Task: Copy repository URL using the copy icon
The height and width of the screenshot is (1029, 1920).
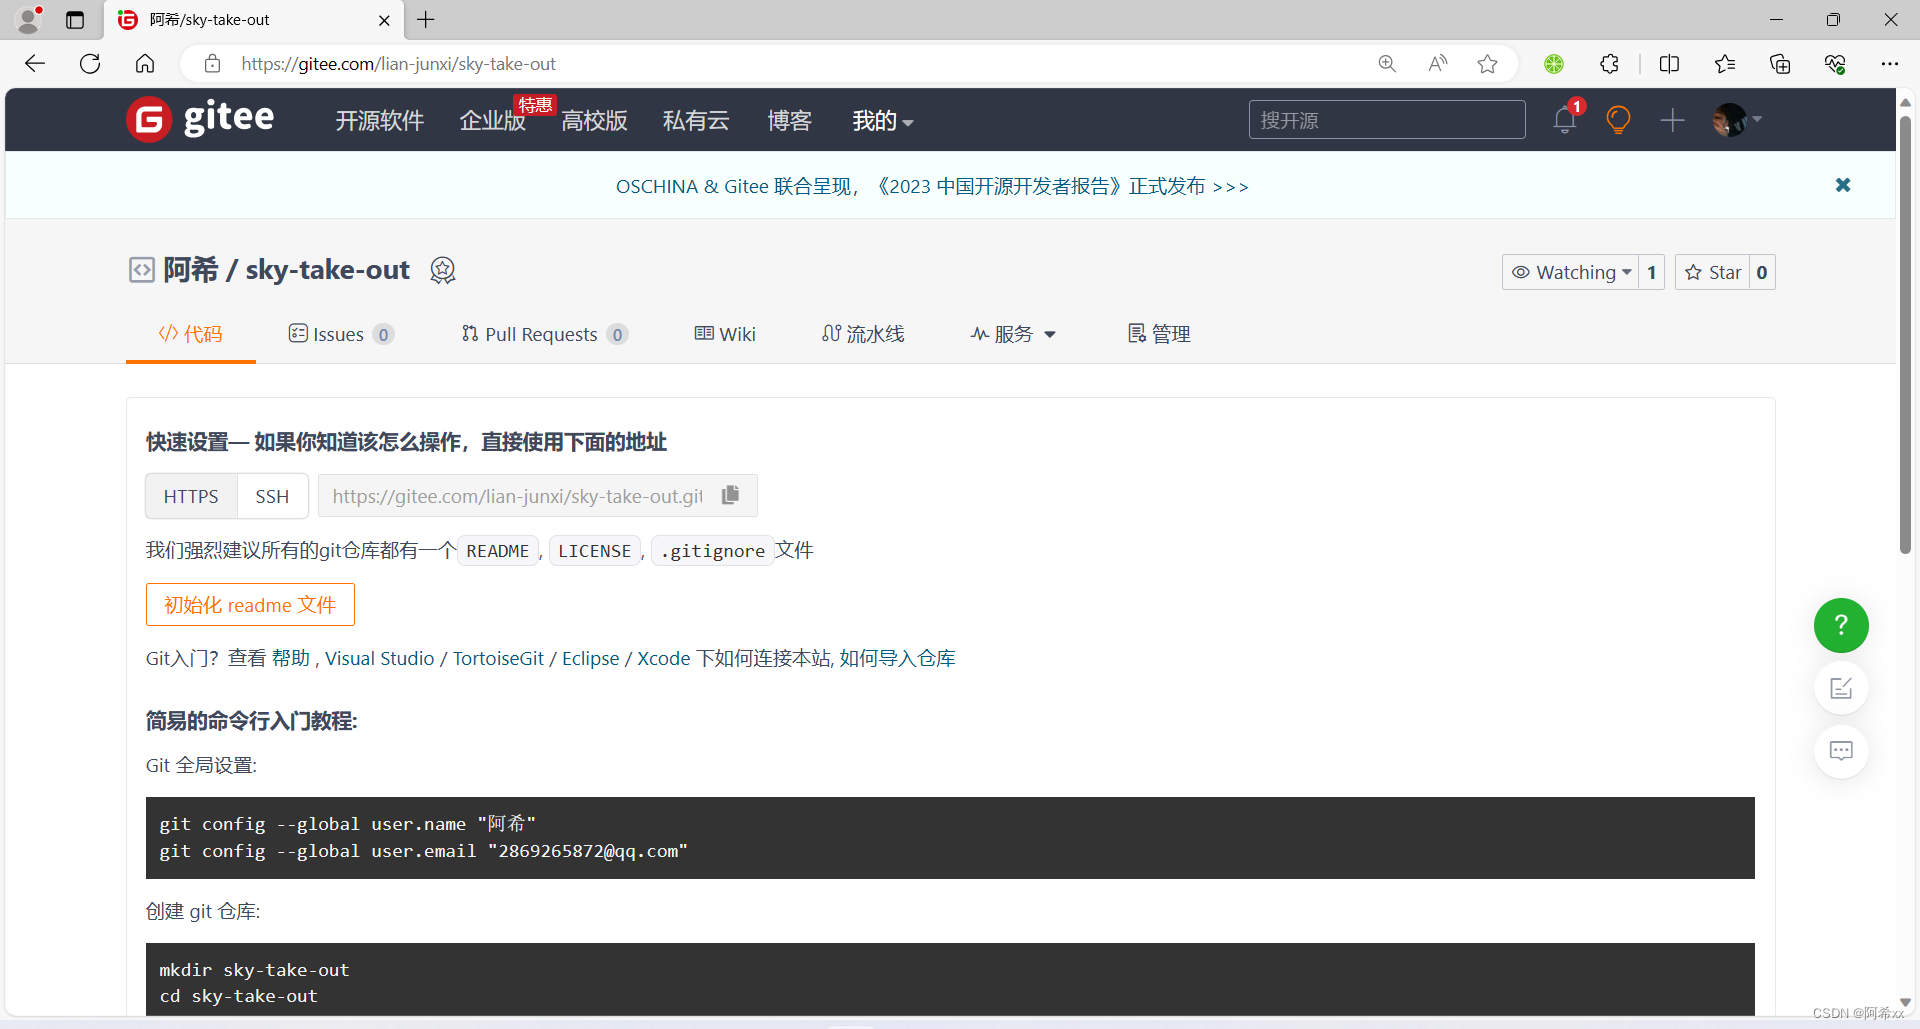Action: [x=730, y=495]
